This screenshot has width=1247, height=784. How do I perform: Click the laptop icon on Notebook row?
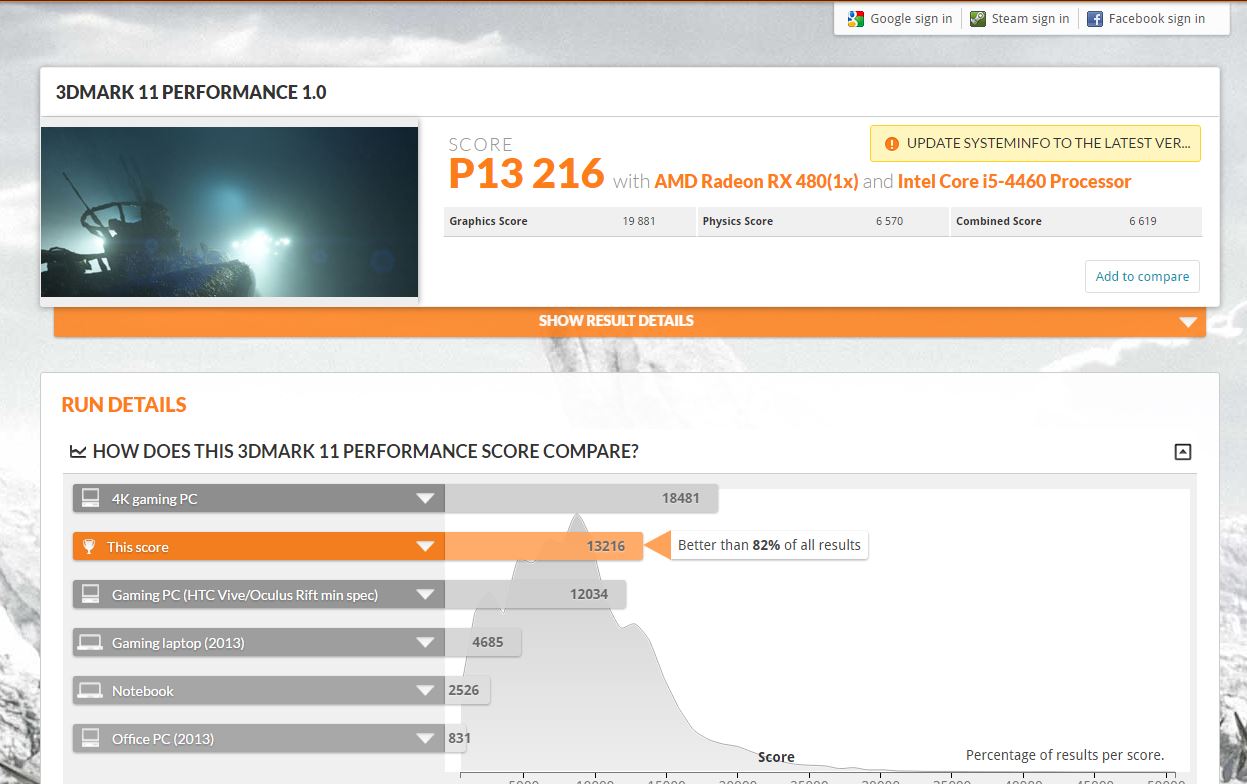tap(90, 690)
